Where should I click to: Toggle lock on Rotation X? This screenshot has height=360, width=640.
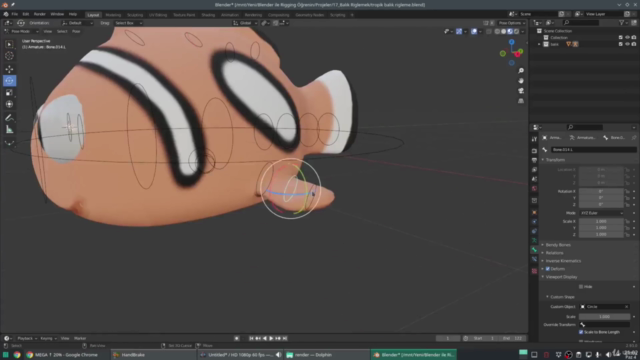tap(627, 191)
